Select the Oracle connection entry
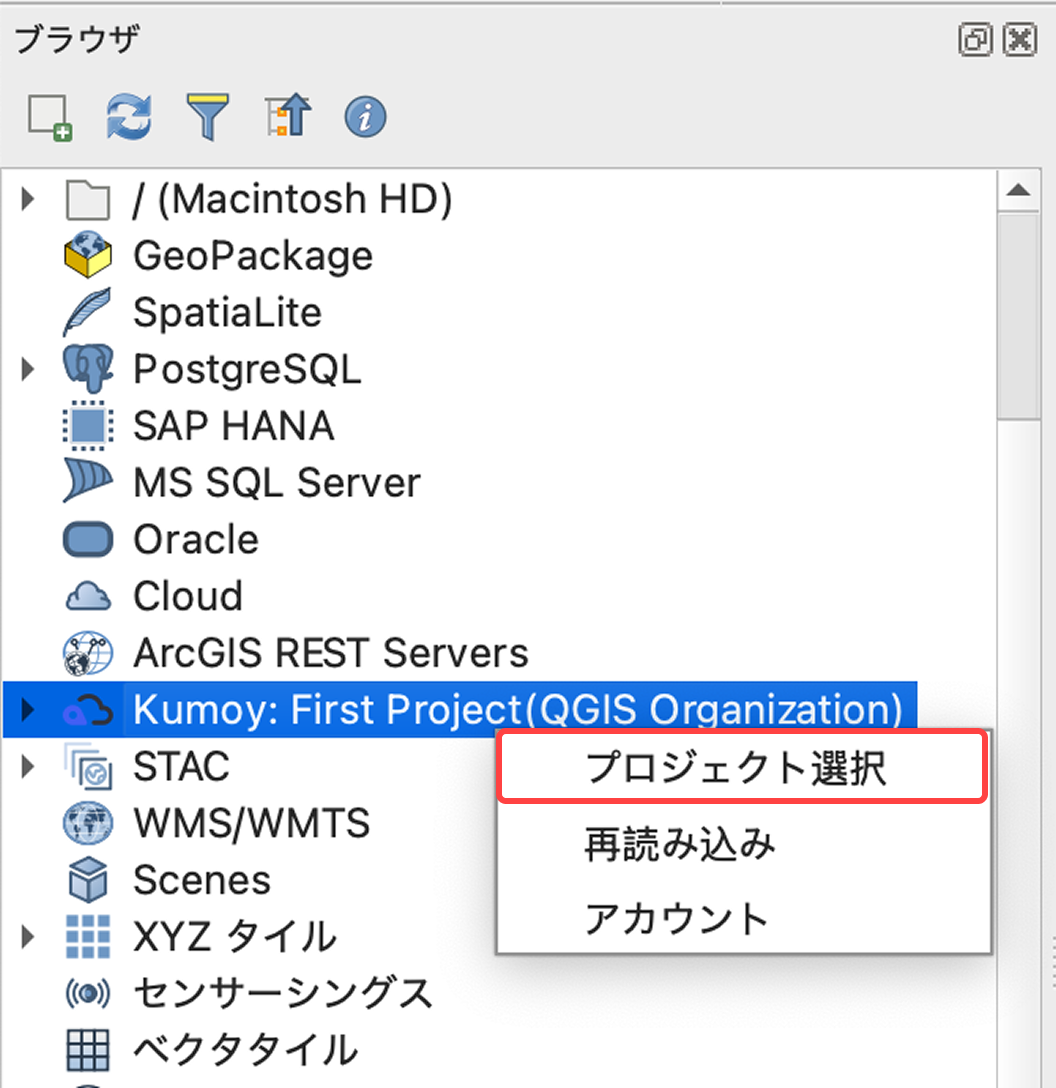Screen dimensions: 1056x1088 tap(196, 539)
